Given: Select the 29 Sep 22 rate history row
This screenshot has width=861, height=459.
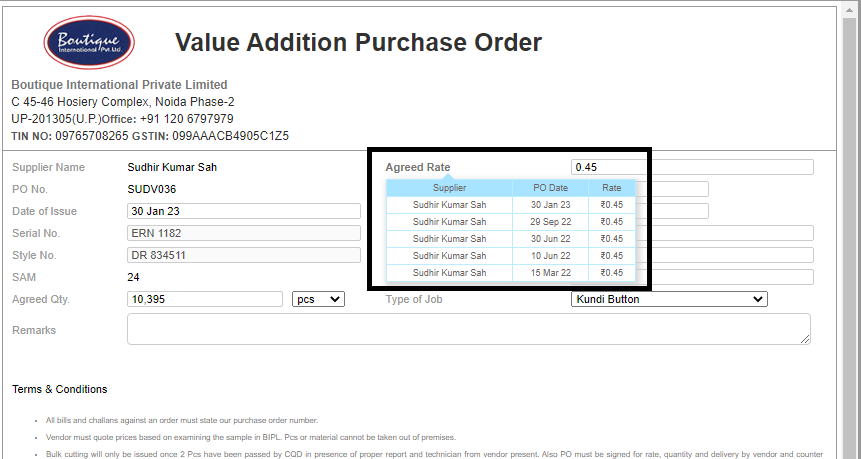Looking at the screenshot, I should [511, 222].
